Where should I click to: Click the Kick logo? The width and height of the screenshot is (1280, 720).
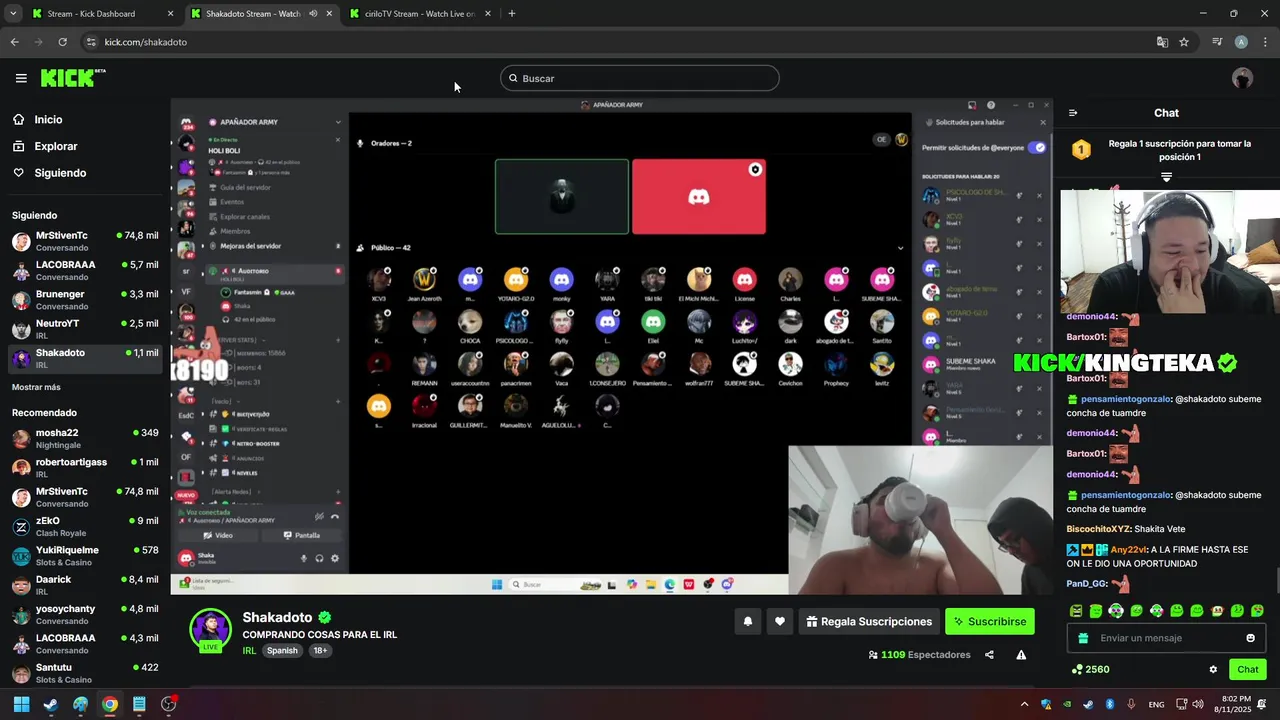click(x=72, y=78)
